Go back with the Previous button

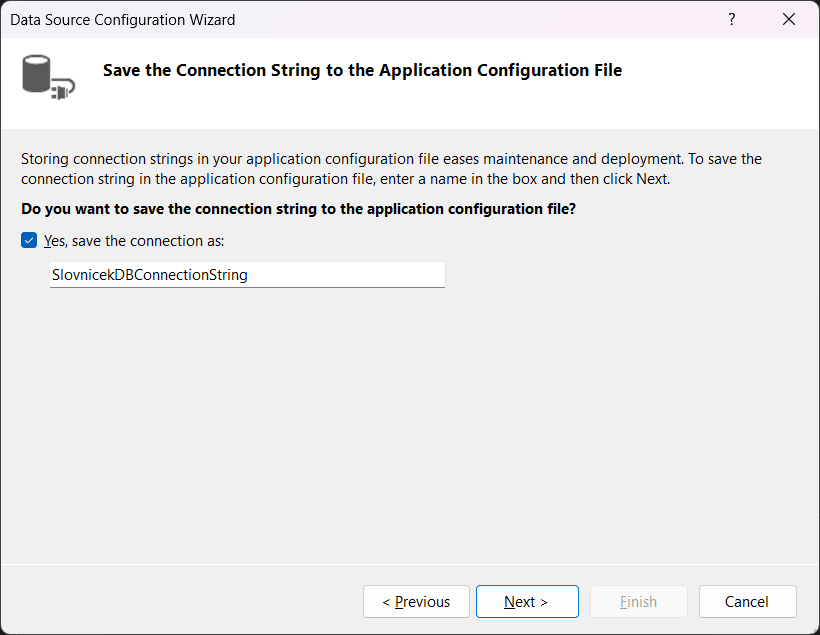416,602
